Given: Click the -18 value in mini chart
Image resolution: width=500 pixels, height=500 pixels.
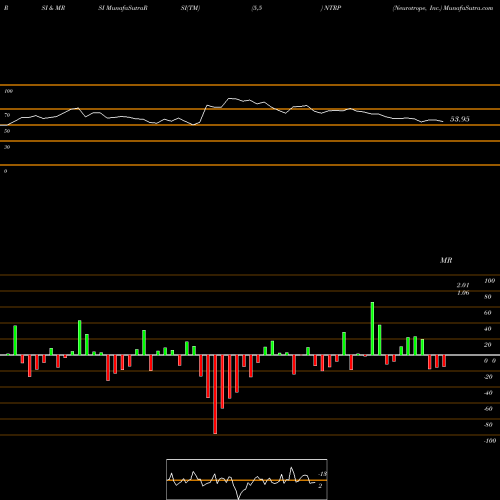Looking at the screenshot, I should click(x=323, y=474).
